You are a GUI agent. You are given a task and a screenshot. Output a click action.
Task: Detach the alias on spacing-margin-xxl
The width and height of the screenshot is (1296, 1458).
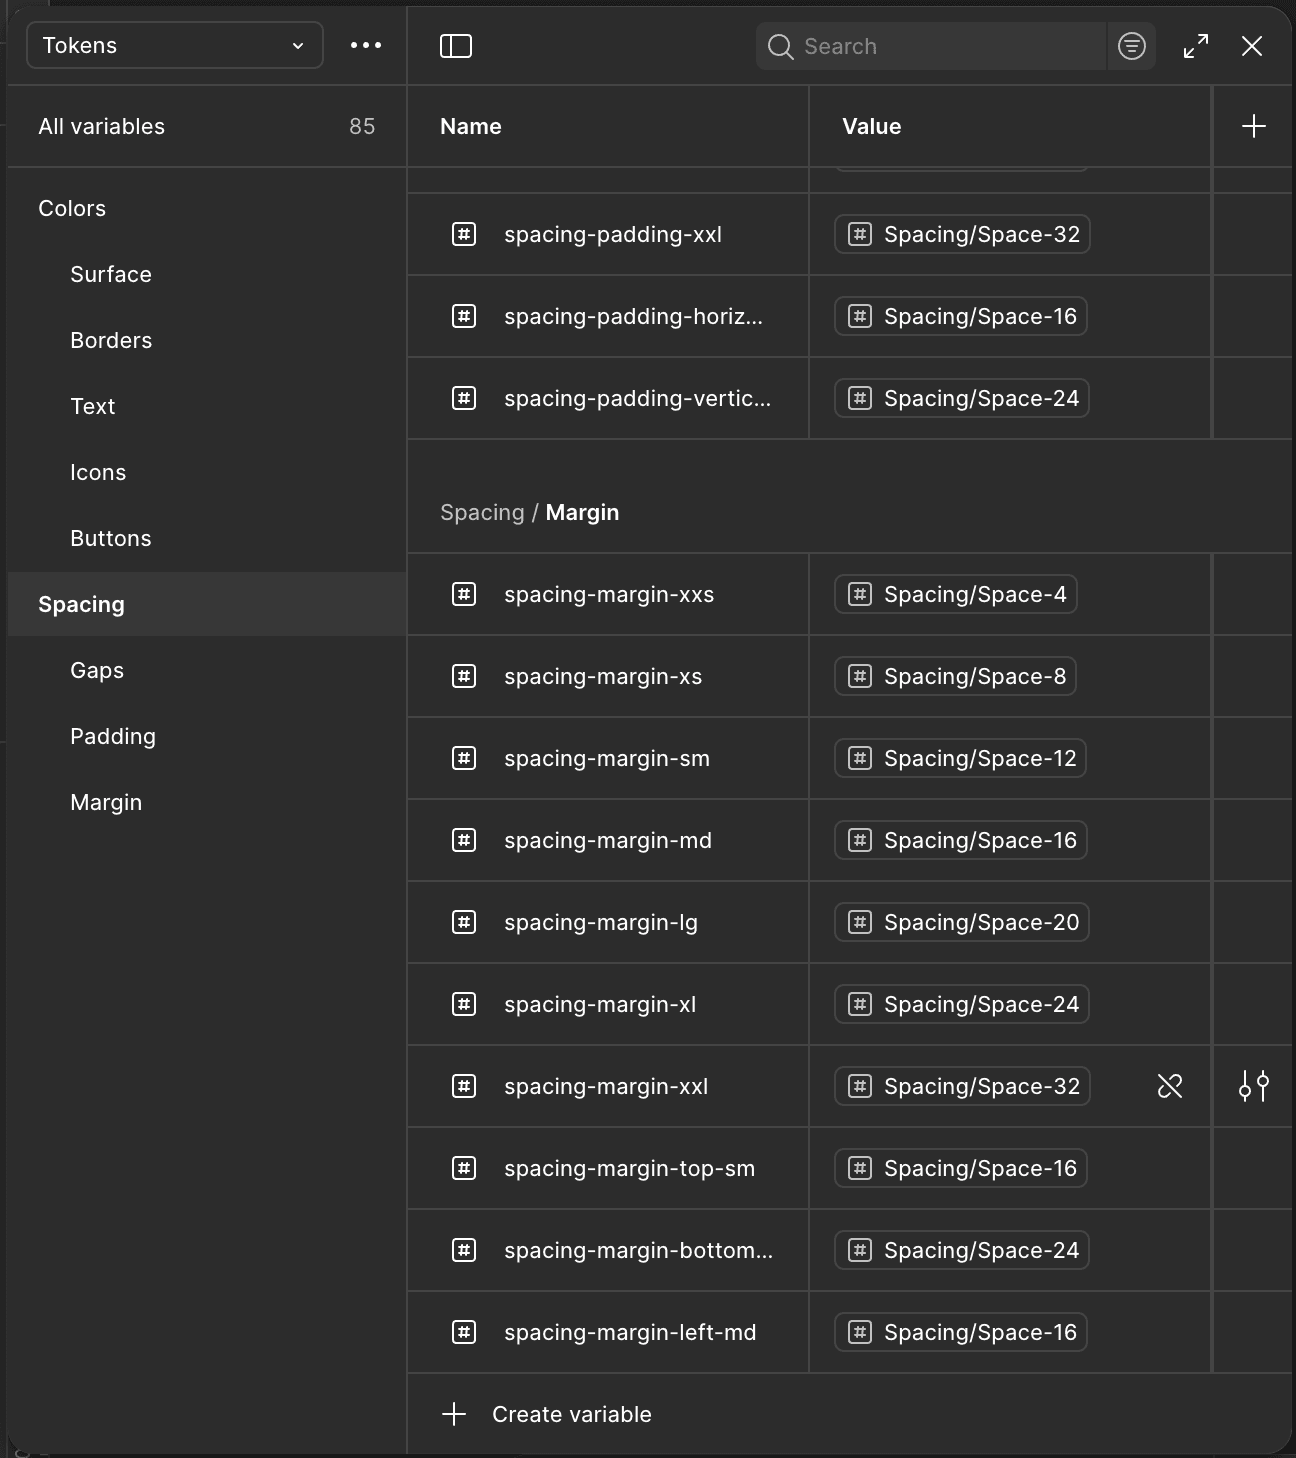point(1170,1086)
